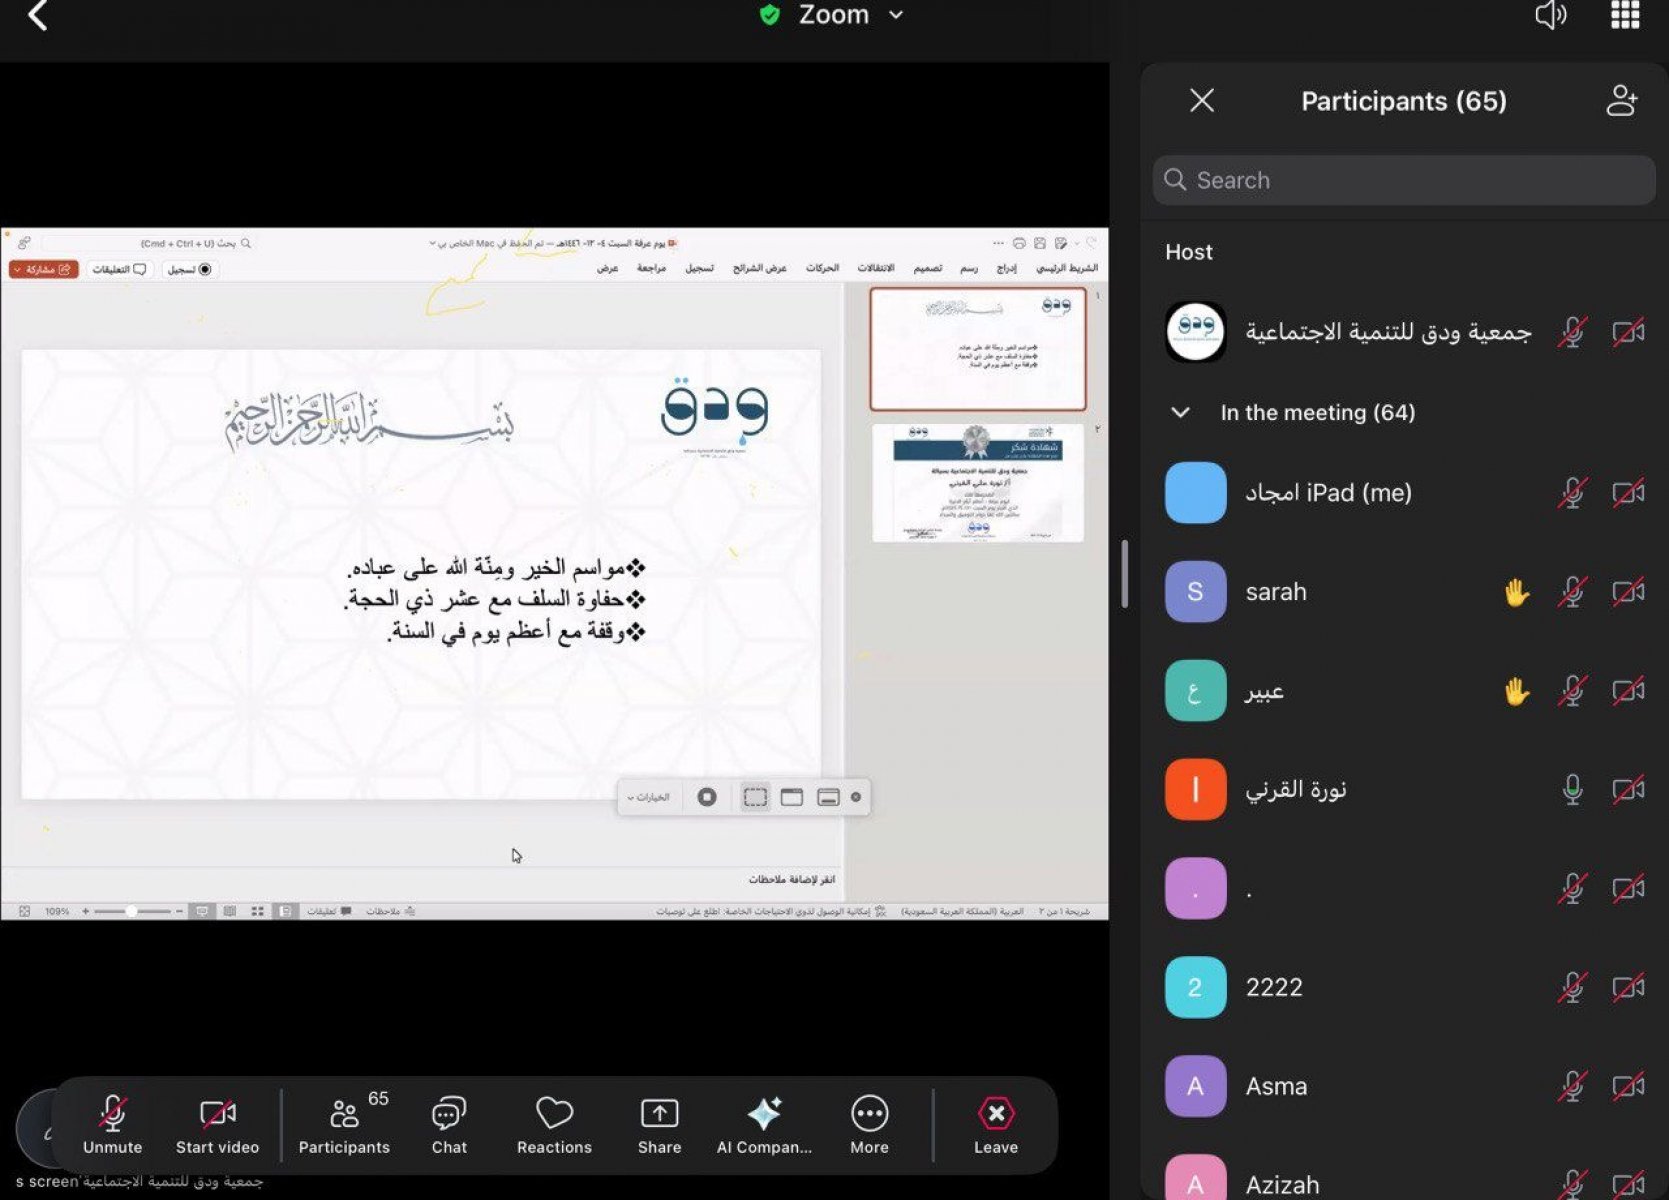Click the red مشاركة share button in PowerPoint
1669x1200 pixels.
43,270
